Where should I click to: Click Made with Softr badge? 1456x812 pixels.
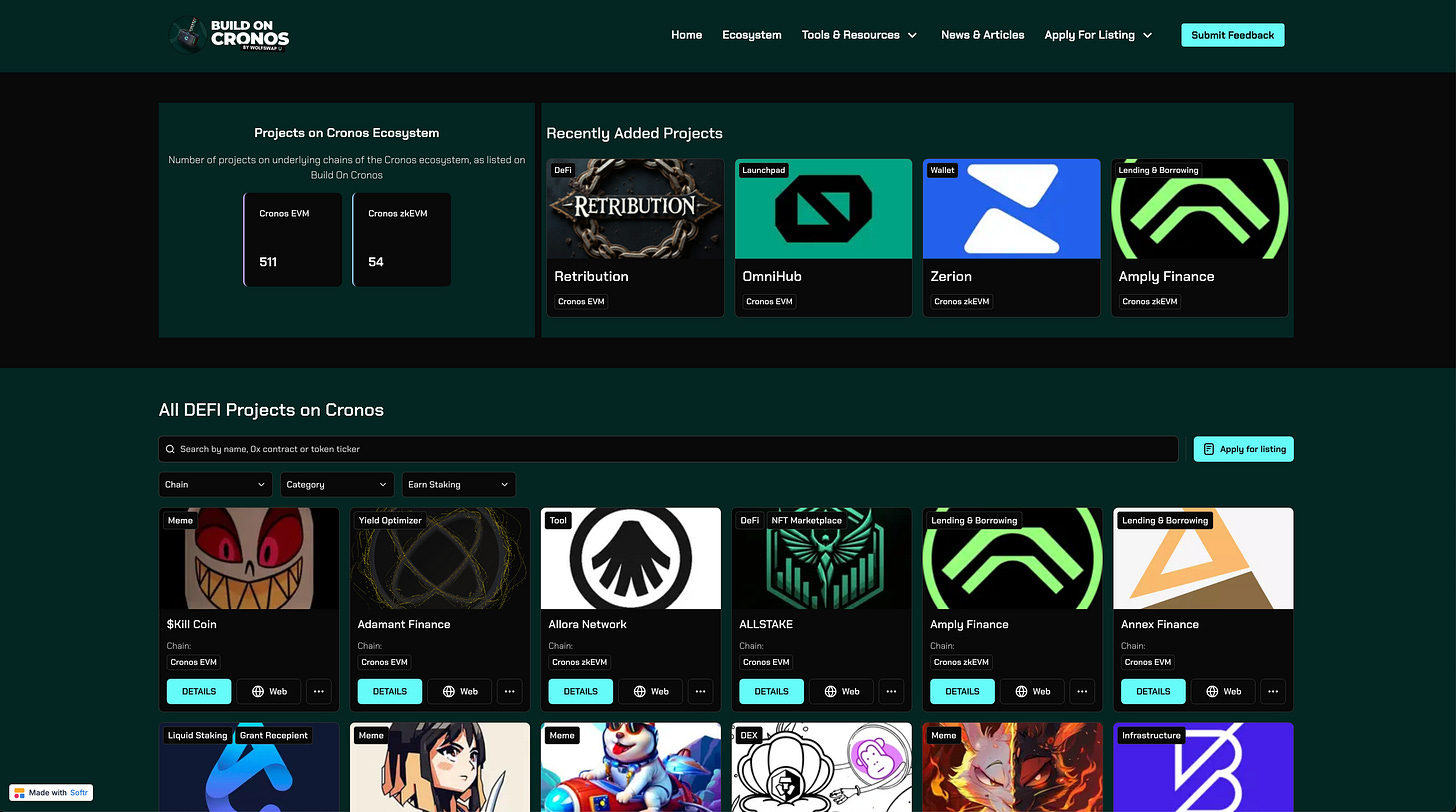coord(51,792)
